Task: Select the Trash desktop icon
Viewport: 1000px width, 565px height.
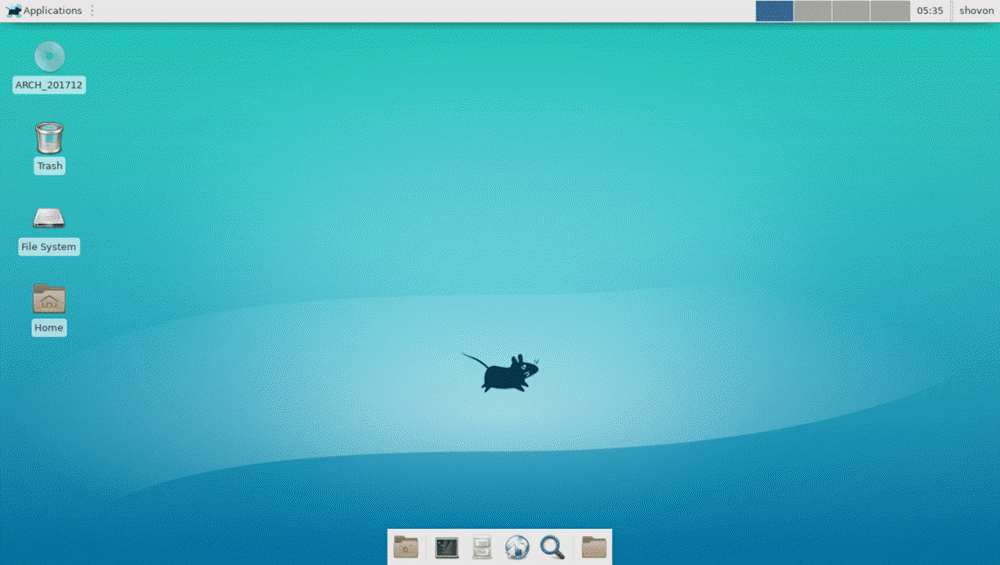Action: coord(49,138)
